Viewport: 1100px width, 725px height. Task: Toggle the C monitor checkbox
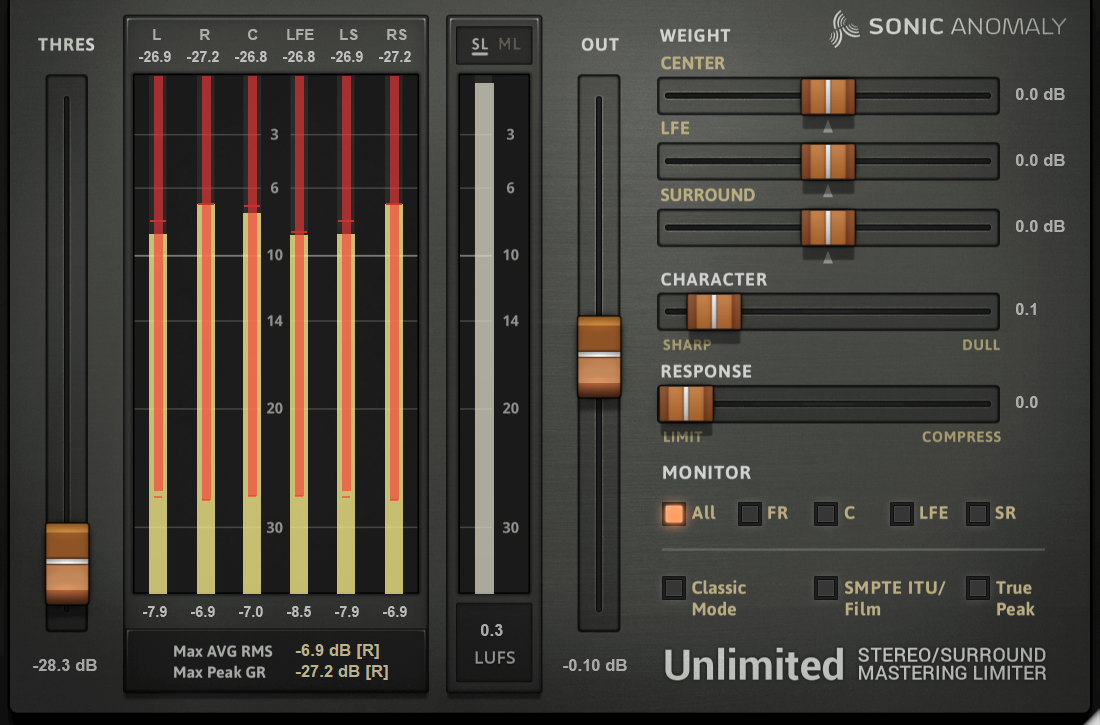(x=826, y=514)
